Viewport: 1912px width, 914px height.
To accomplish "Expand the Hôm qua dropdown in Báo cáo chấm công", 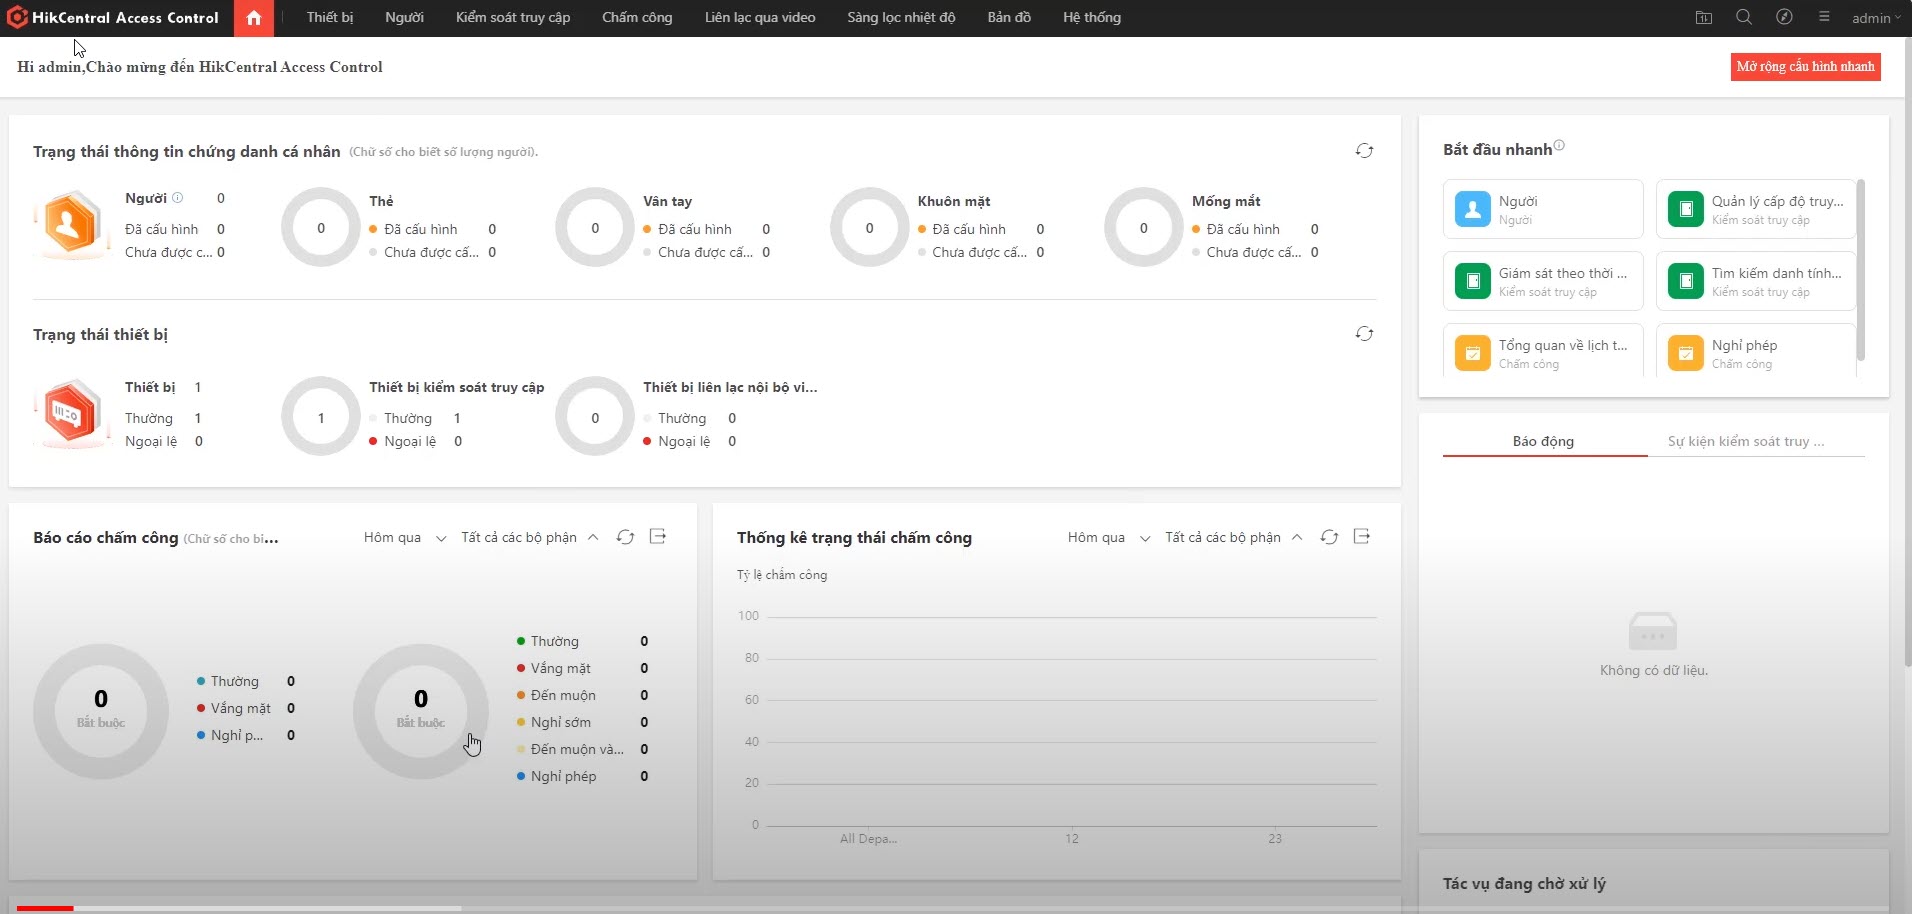I will [405, 538].
